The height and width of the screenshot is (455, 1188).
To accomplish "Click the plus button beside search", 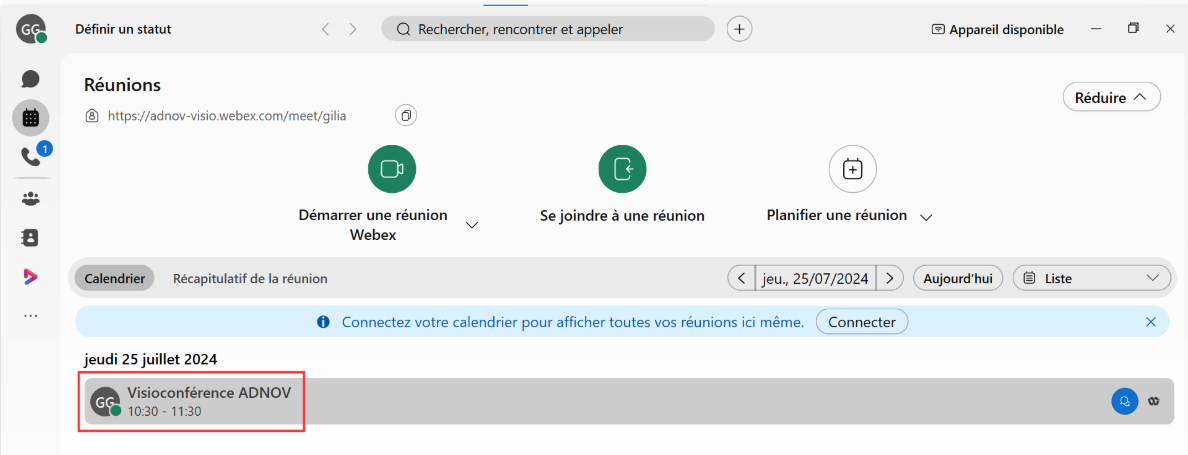I will coord(739,30).
